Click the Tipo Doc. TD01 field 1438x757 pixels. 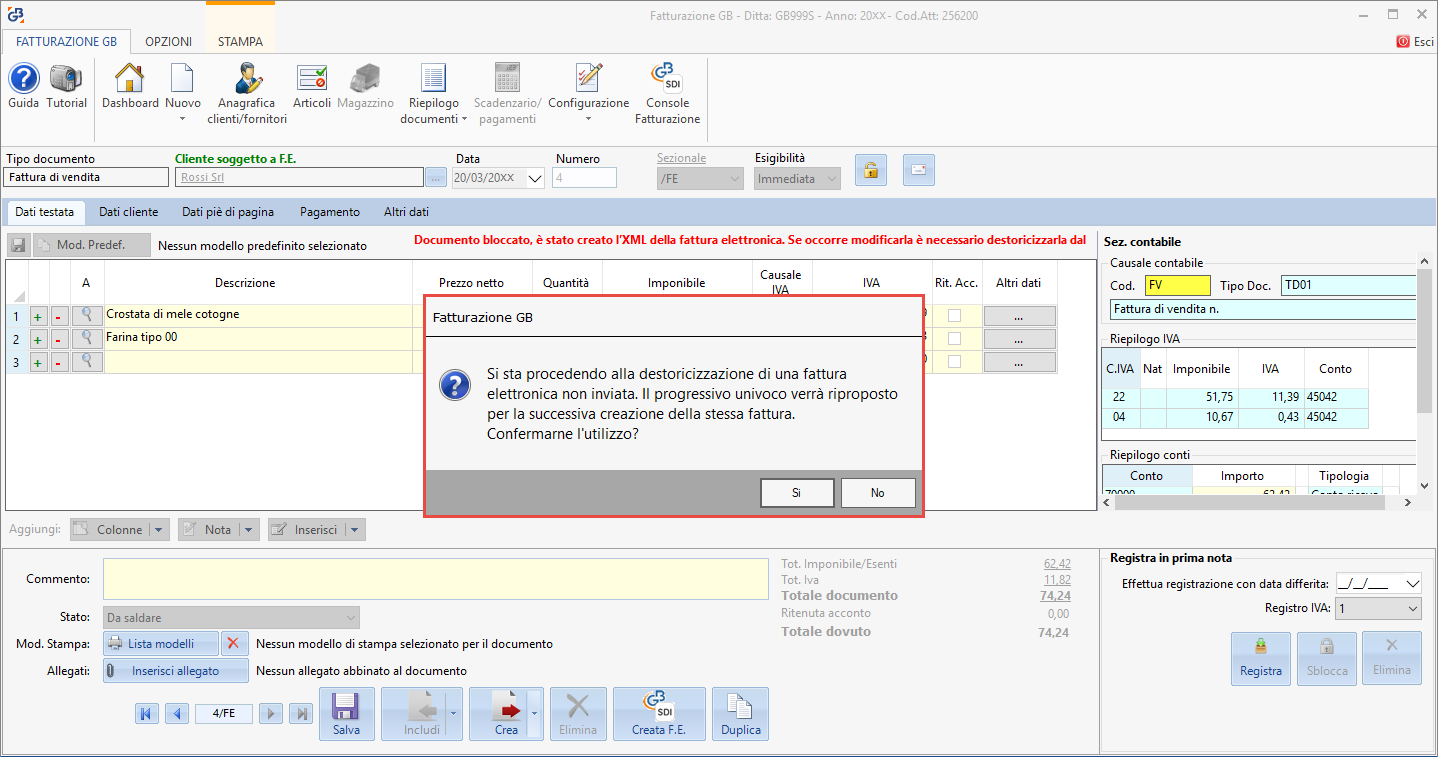(1349, 286)
